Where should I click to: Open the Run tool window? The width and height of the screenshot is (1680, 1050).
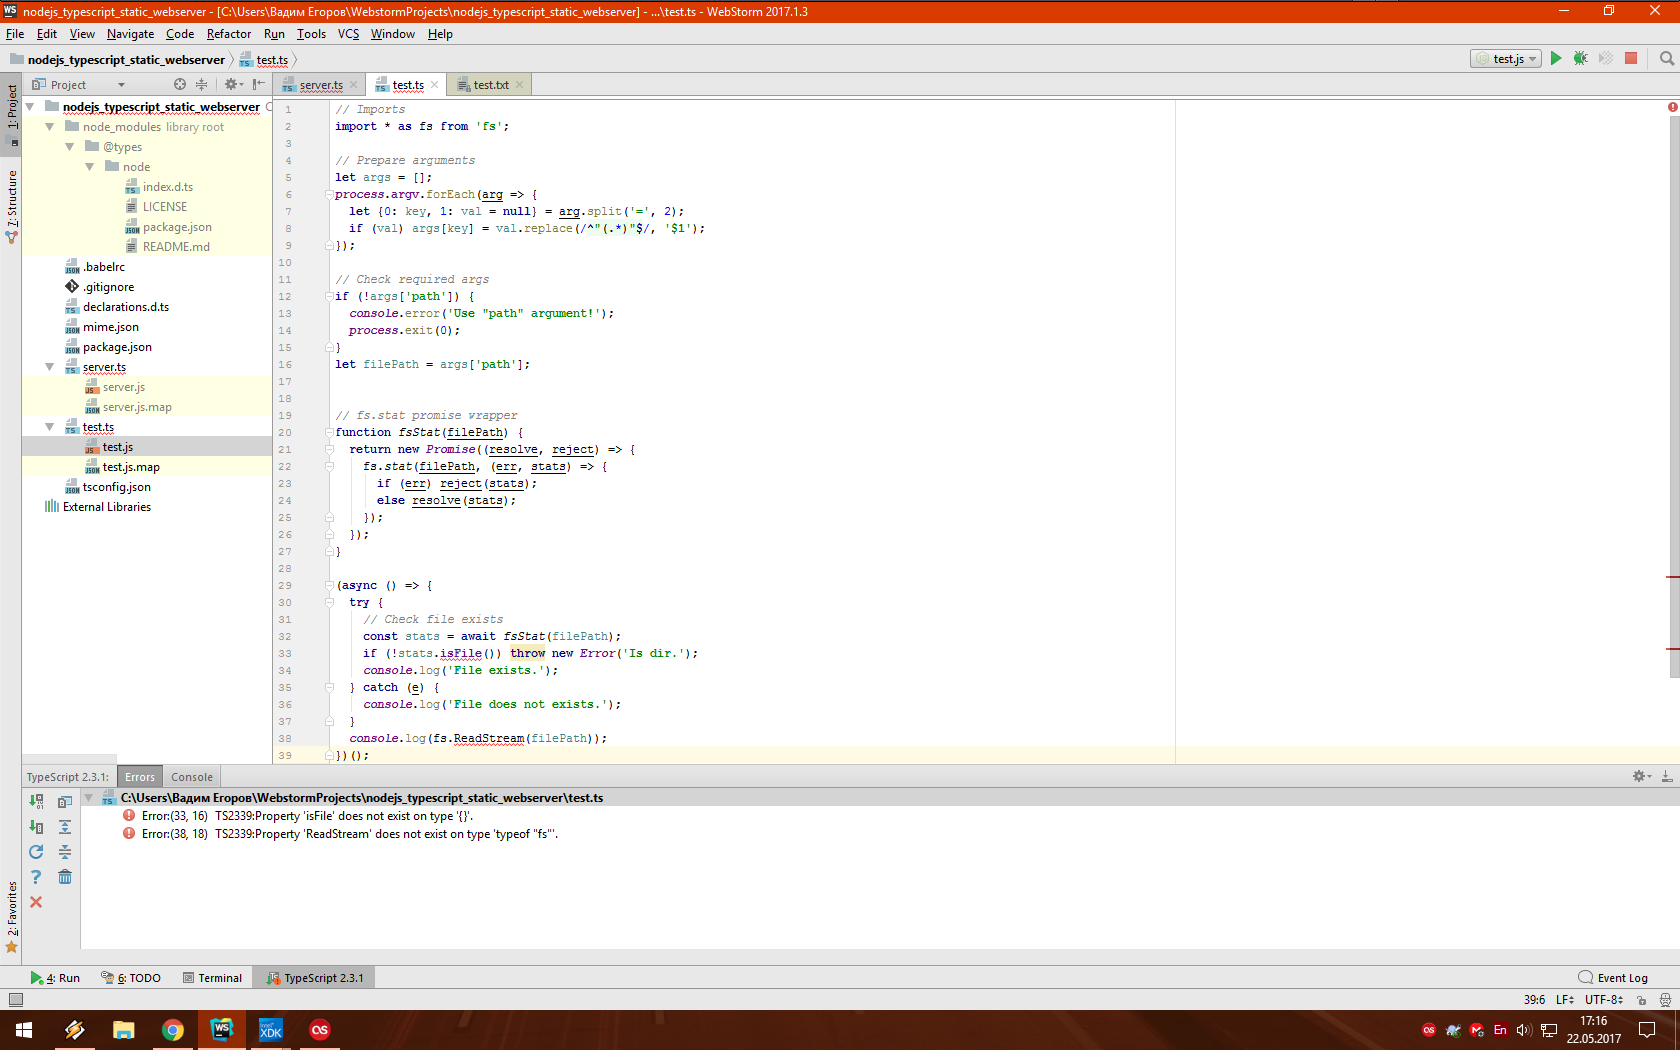point(56,978)
